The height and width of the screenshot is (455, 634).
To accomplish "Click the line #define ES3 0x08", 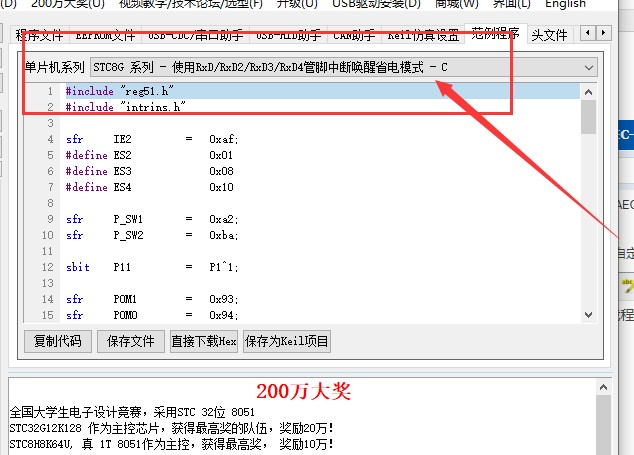I will (x=150, y=171).
